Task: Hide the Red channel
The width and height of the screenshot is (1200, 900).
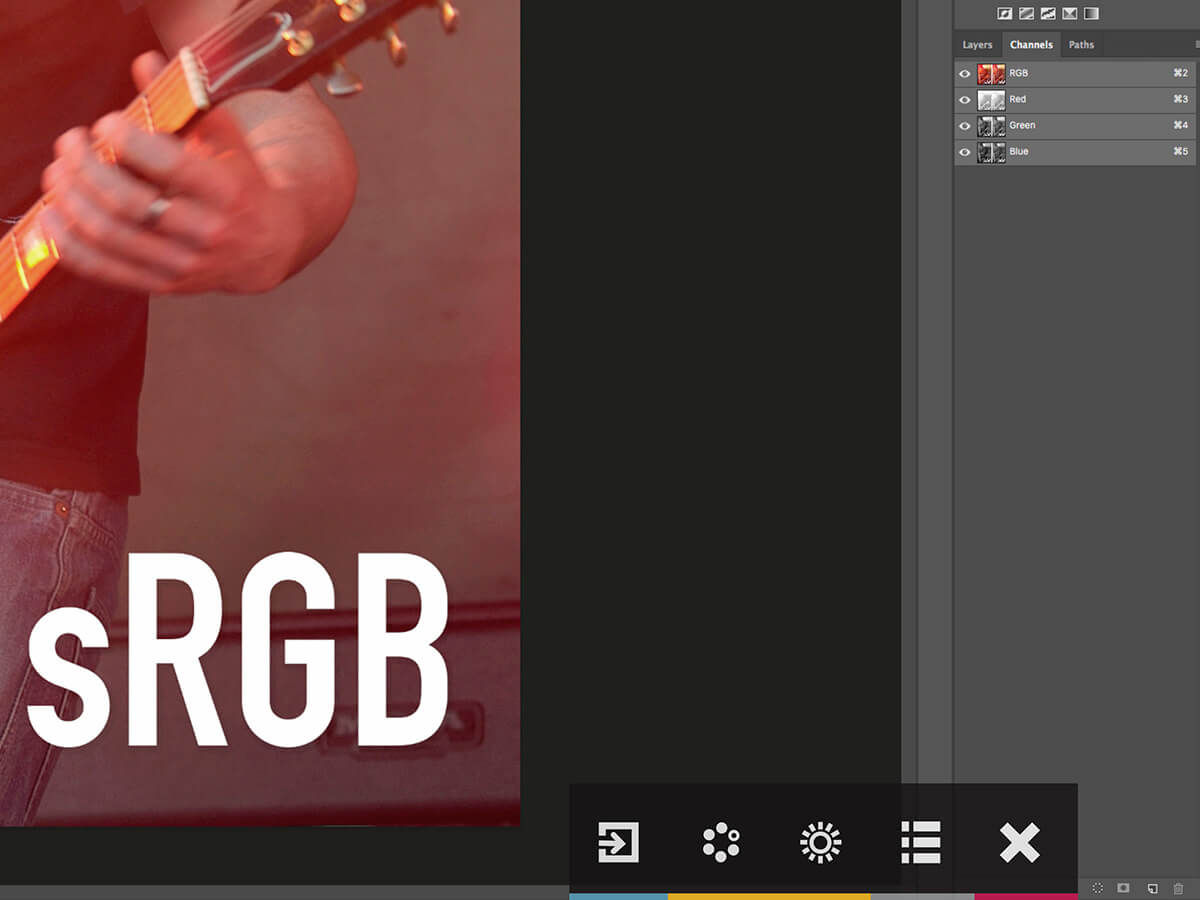Action: 964,99
